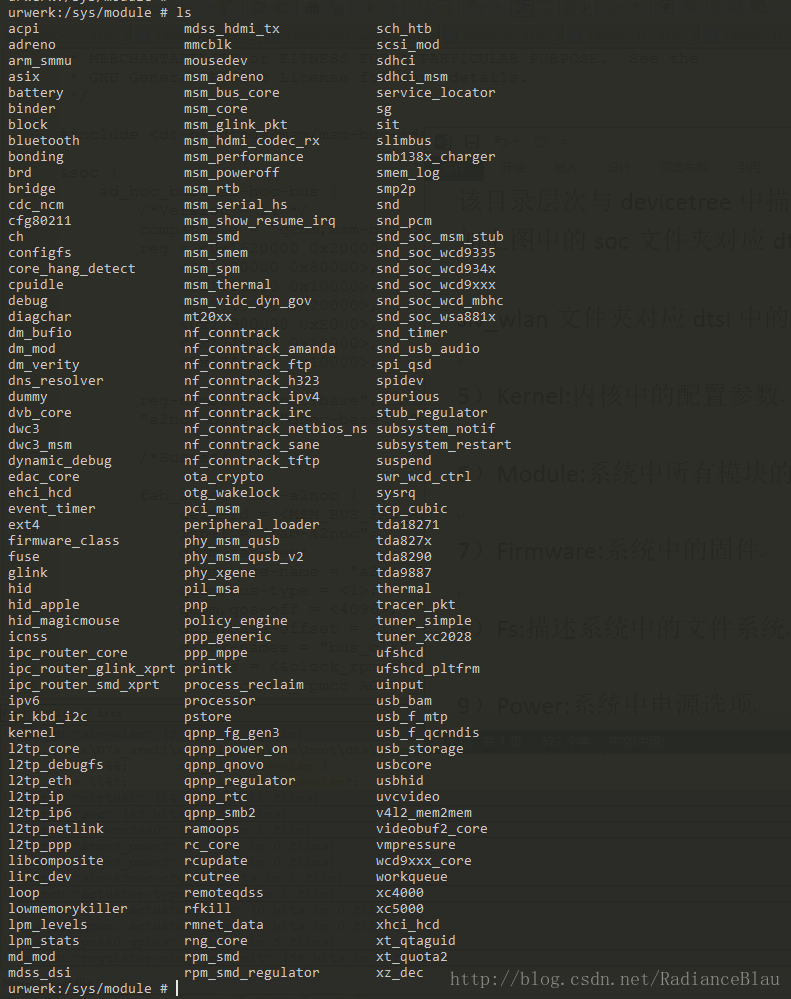Select the 'adreno' directory name
This screenshot has height=999, width=791.
(x=32, y=45)
